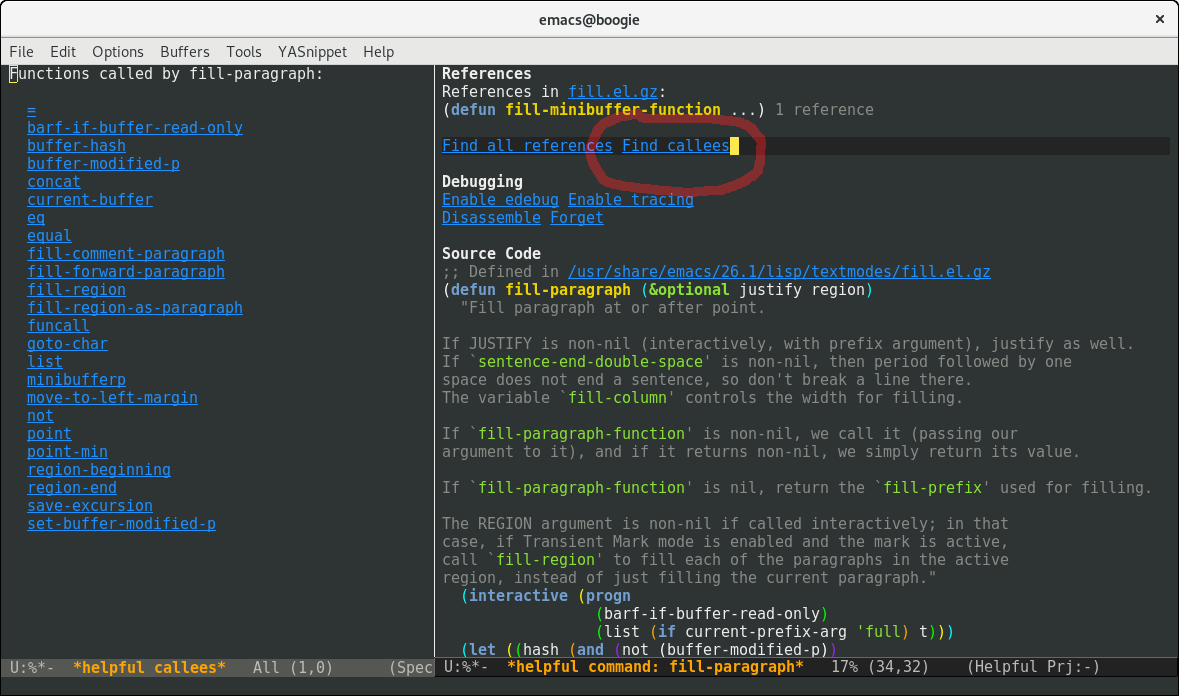Follow the set-buffer-modified-p callee link
The width and height of the screenshot is (1179, 696).
click(x=121, y=524)
